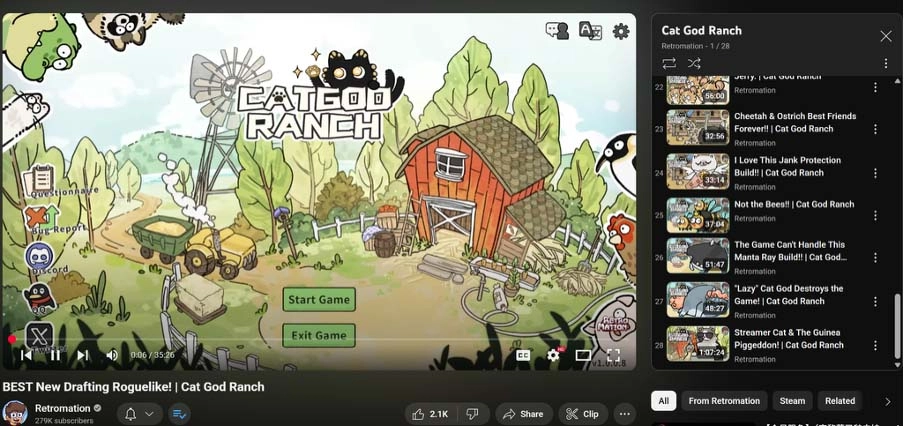Open Bug Report icon in game menu

[x=42, y=218]
